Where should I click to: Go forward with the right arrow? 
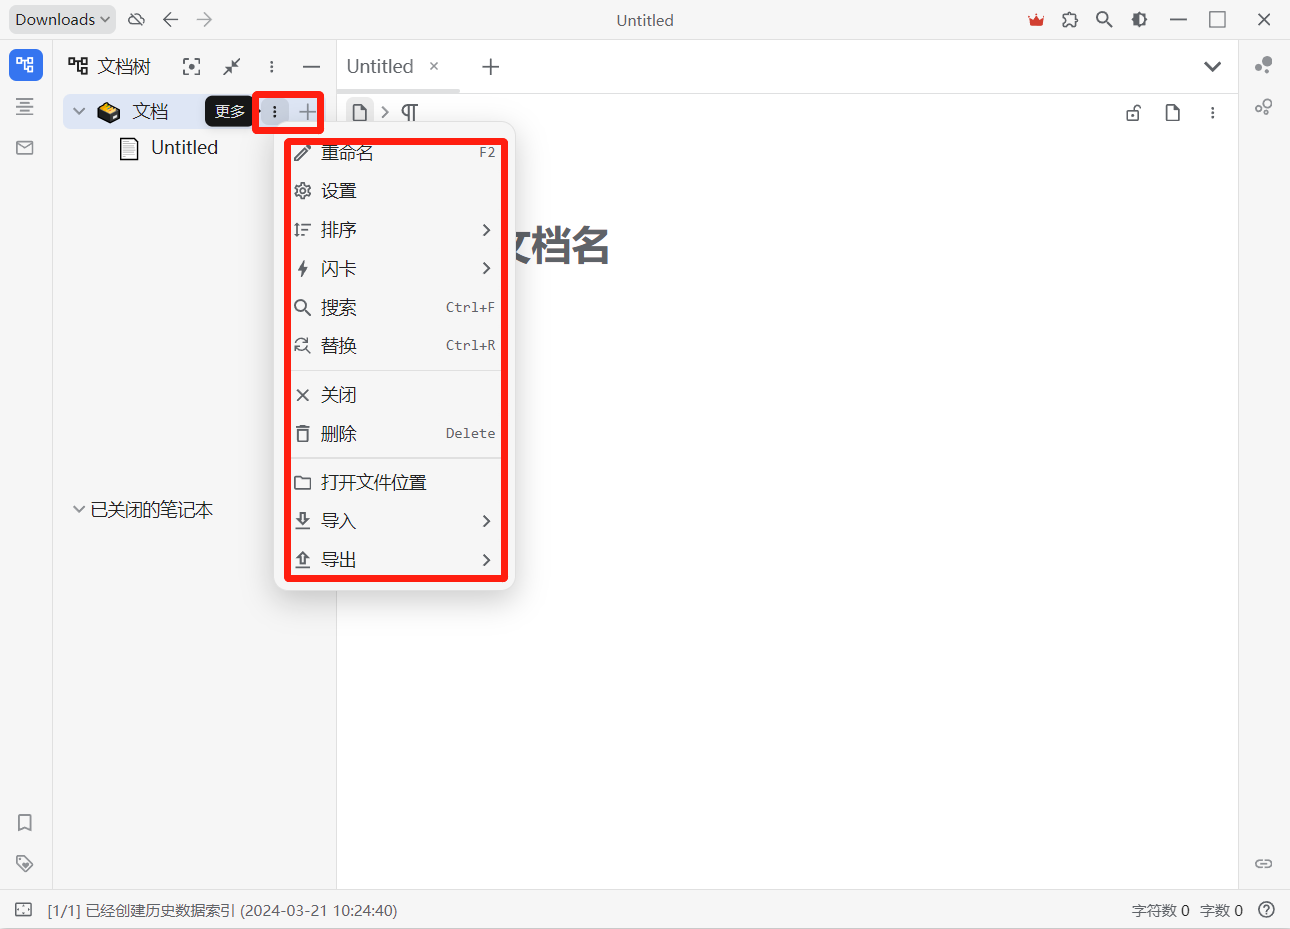(x=205, y=19)
